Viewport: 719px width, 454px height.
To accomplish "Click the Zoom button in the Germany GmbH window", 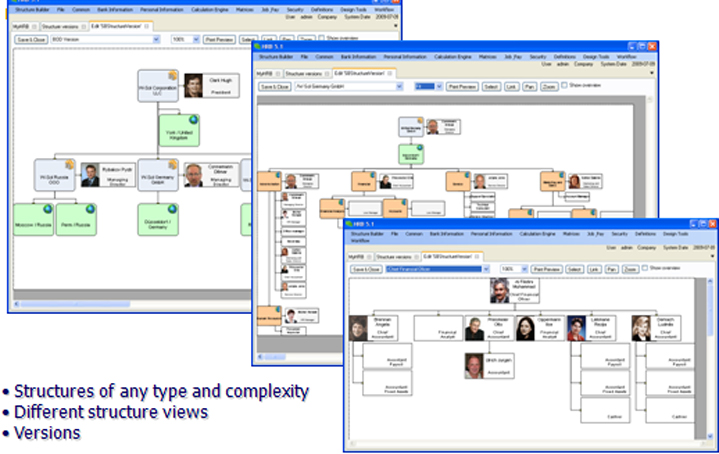I will click(x=549, y=87).
